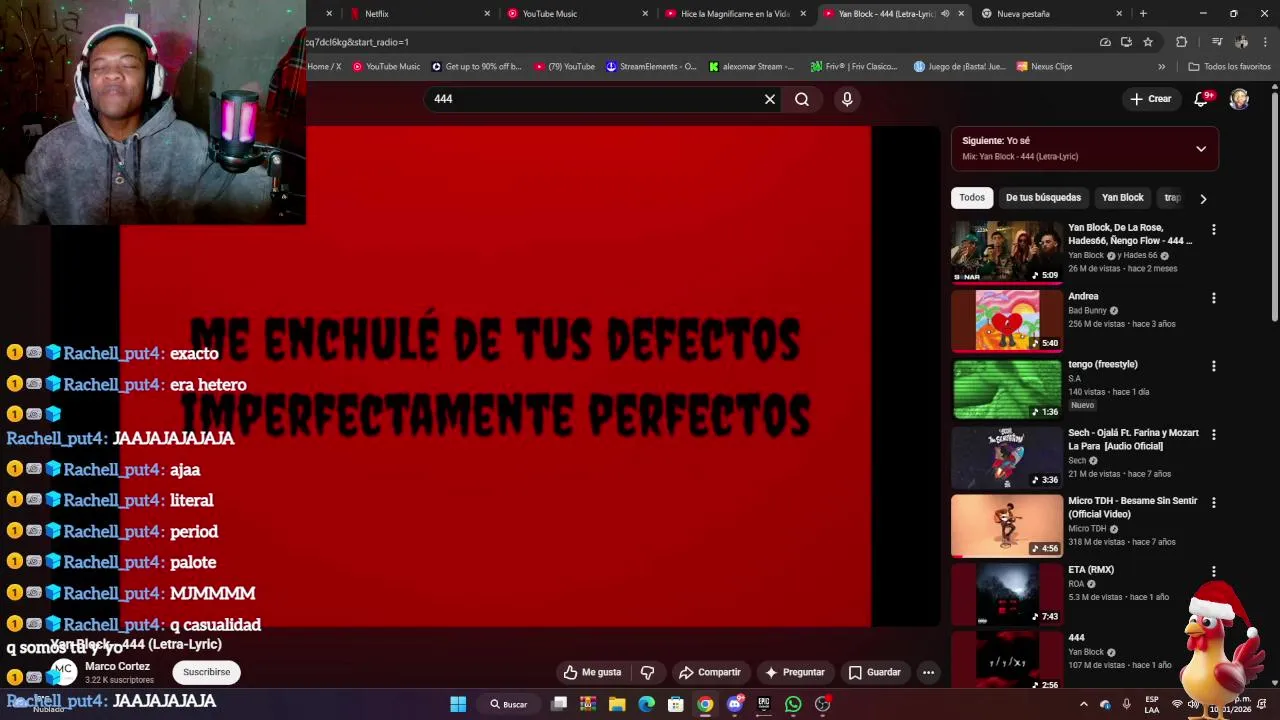This screenshot has width=1280, height=720.
Task: Open options menu for Micro TDH video
Action: (1213, 503)
